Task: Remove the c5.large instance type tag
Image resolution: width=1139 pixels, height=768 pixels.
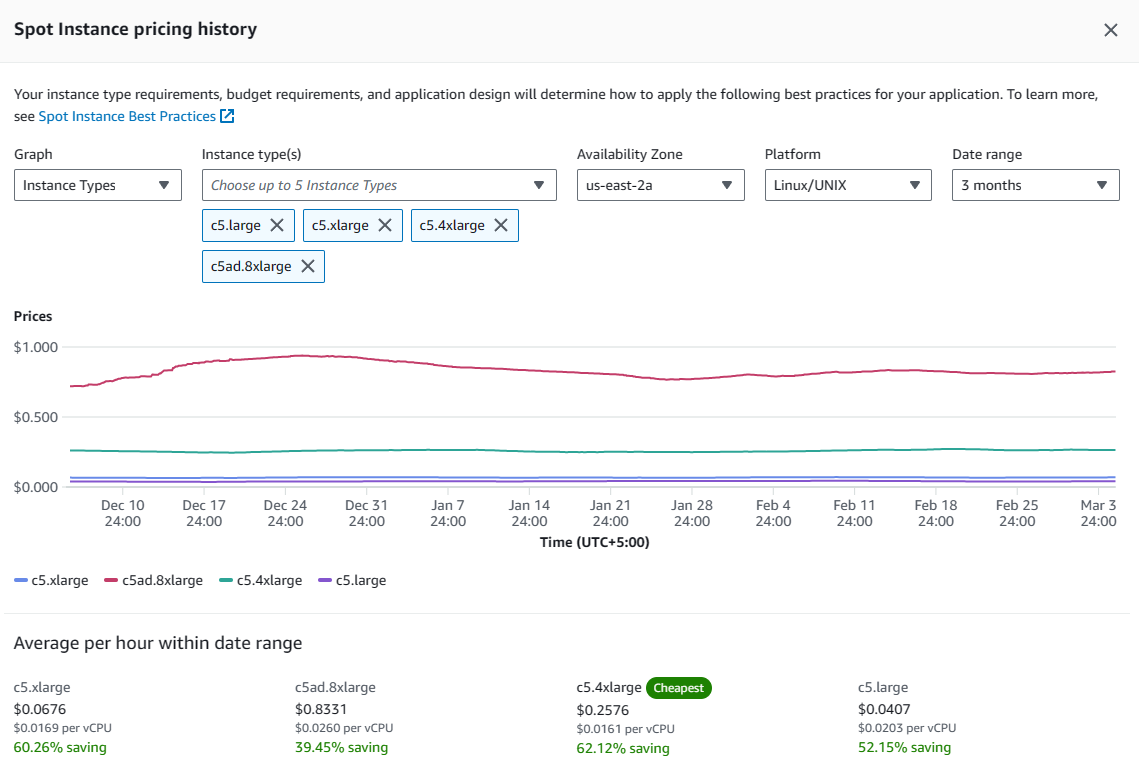Action: 277,226
